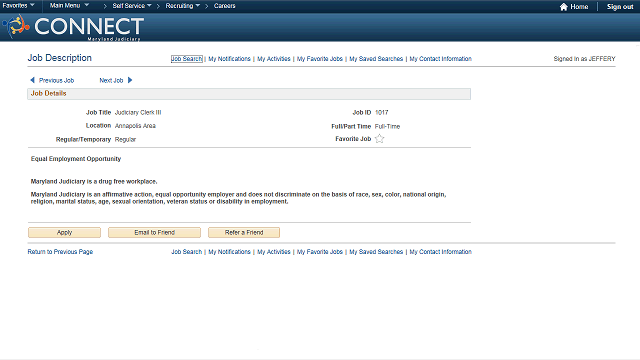The height and width of the screenshot is (360, 640).
Task: Open top My Saved Searches link
Action: click(x=376, y=59)
